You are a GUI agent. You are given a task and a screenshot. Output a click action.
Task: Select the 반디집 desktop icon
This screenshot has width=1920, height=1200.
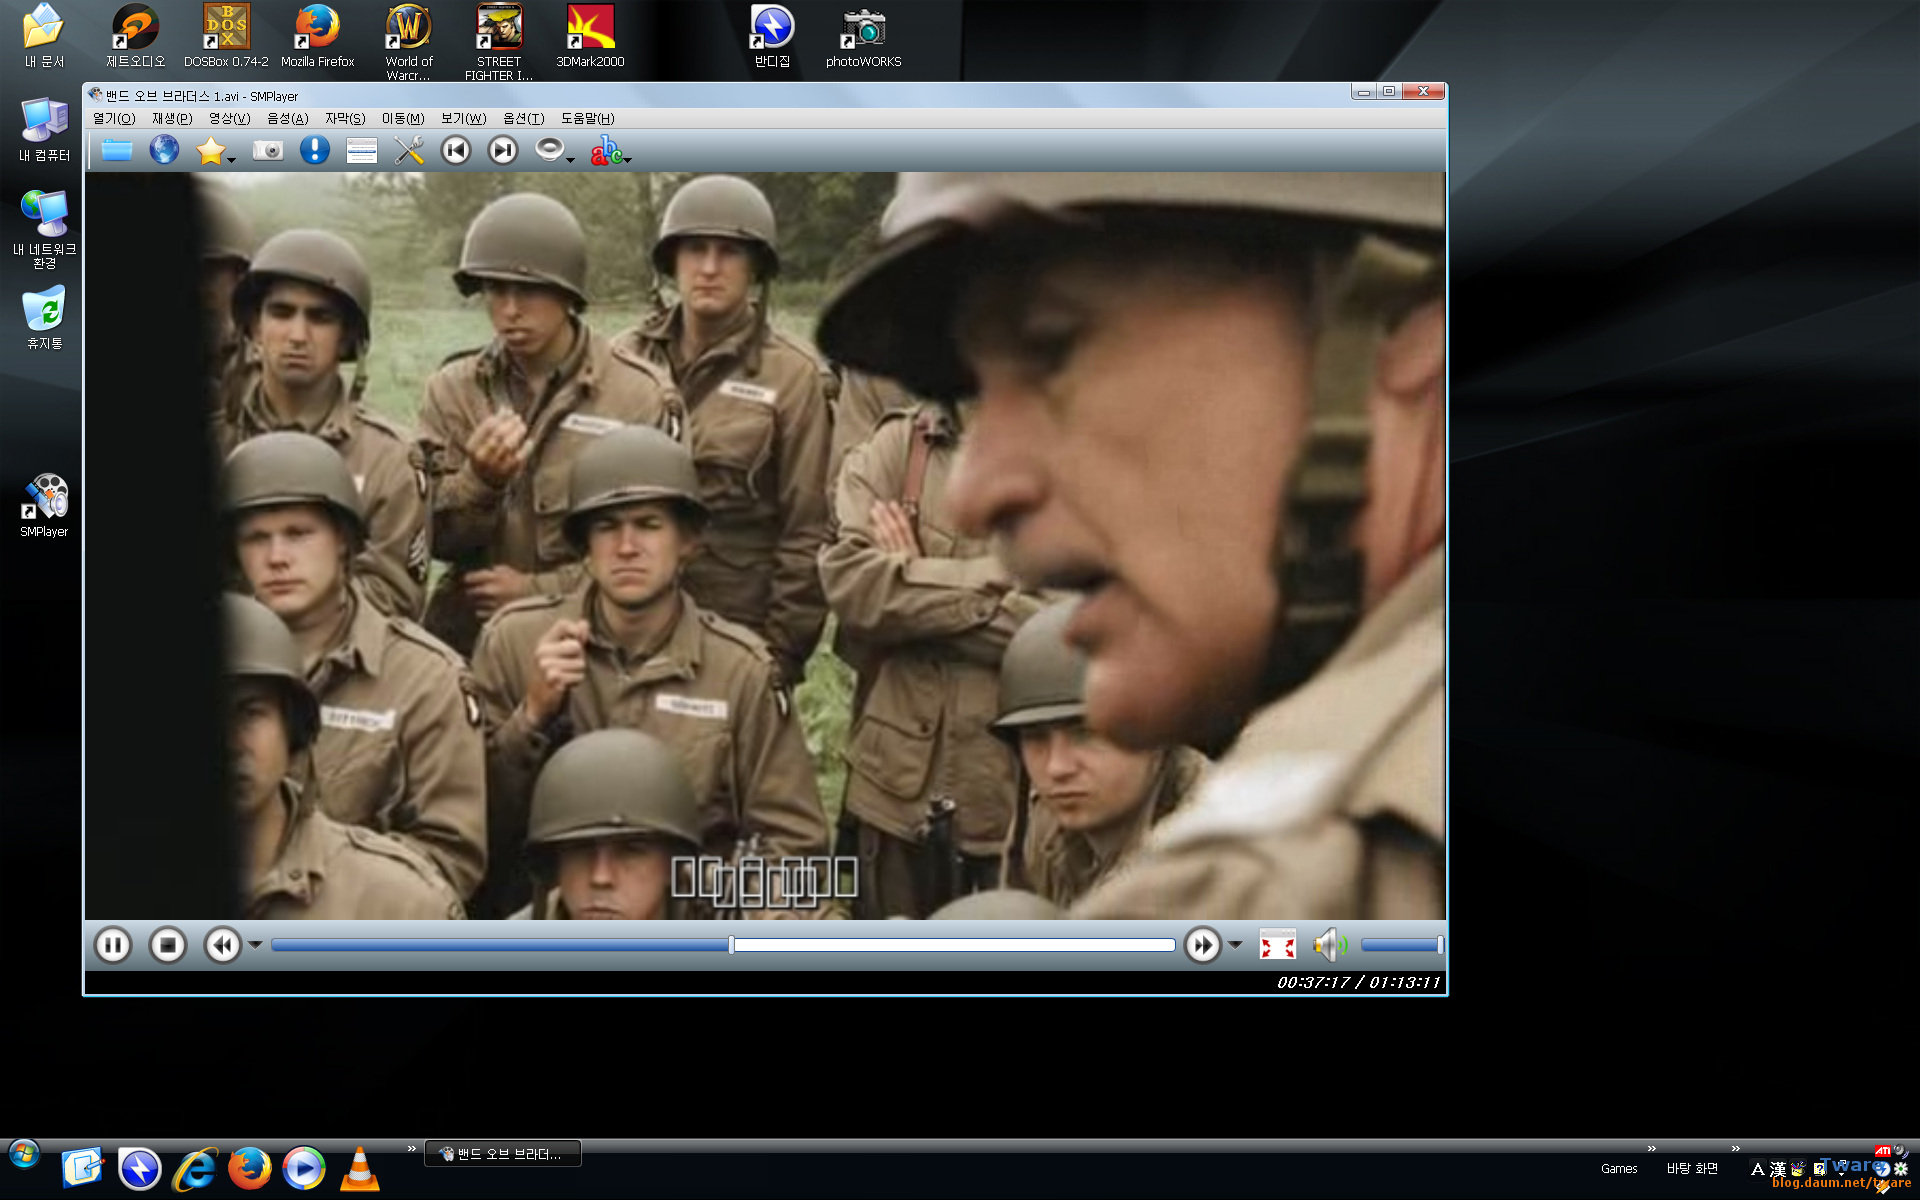[772, 36]
